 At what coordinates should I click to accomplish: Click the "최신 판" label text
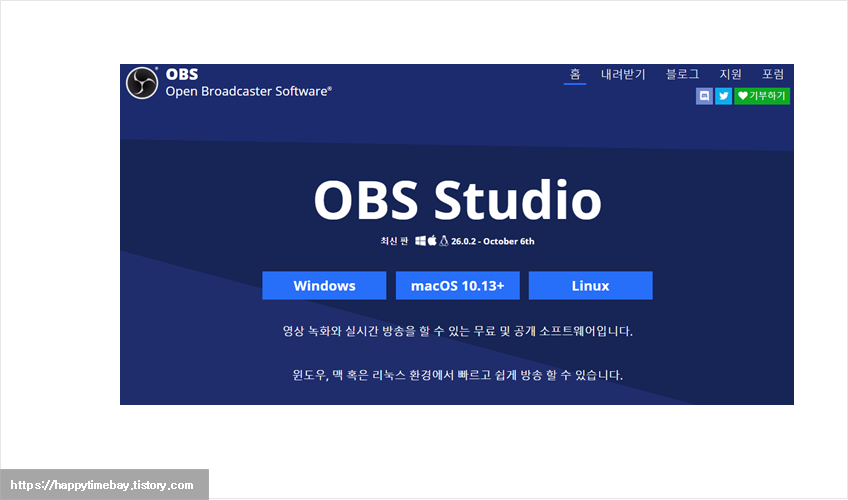pos(394,241)
